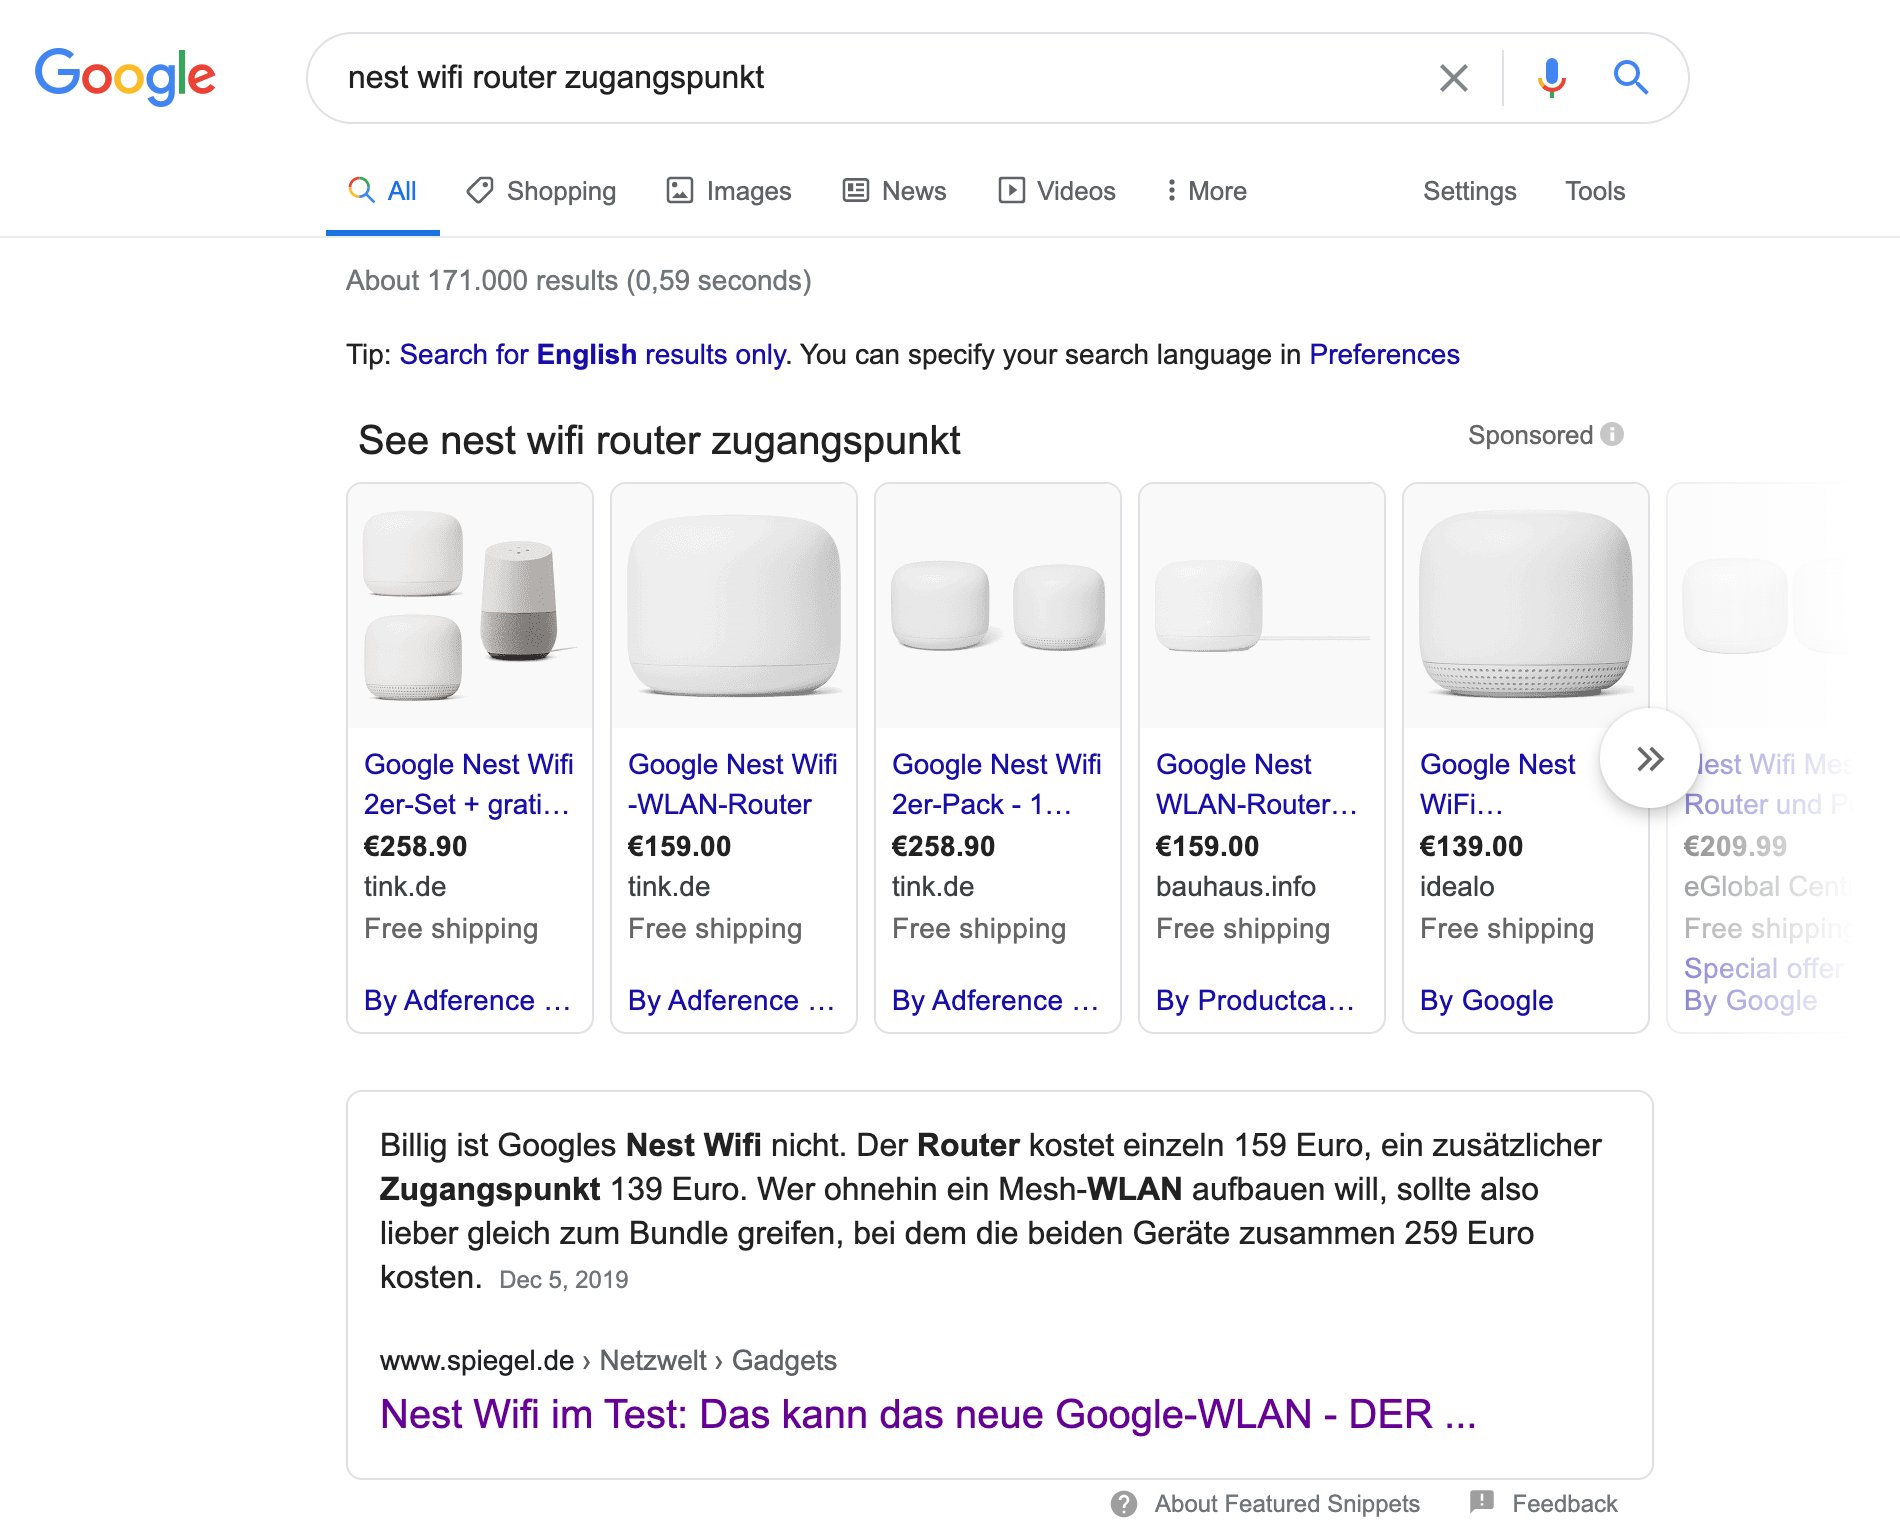Click the carousel next double-arrow button
The image size is (1900, 1540).
(1650, 759)
